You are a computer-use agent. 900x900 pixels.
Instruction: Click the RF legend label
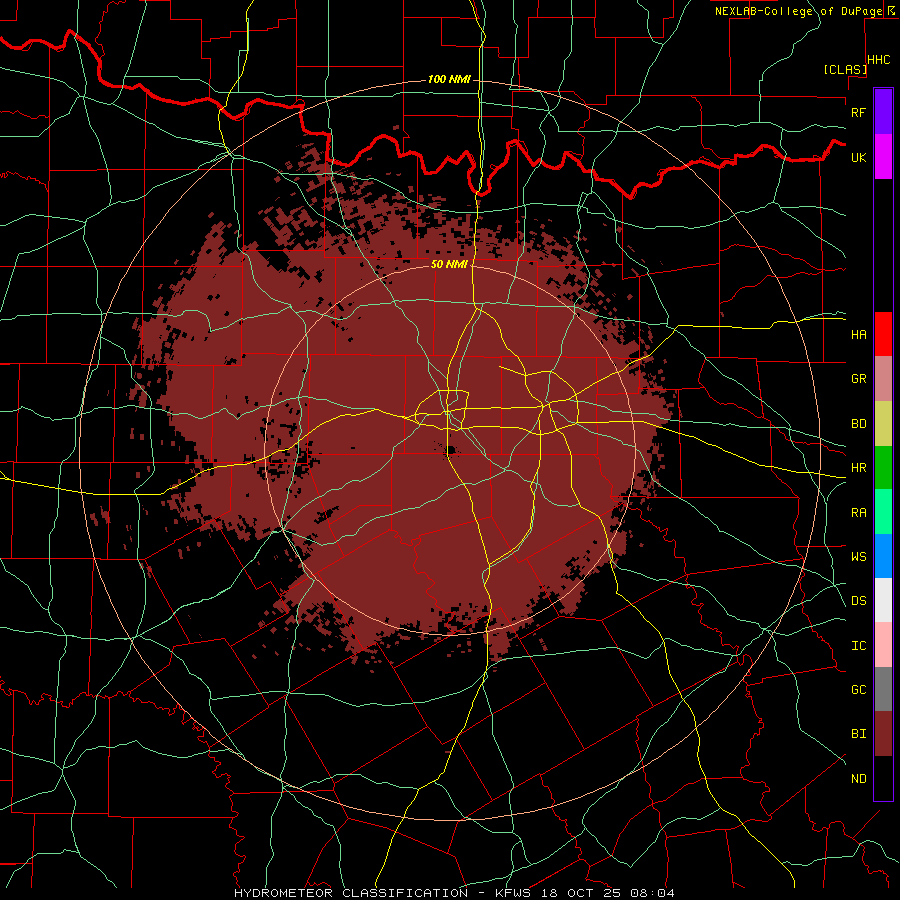pos(858,112)
